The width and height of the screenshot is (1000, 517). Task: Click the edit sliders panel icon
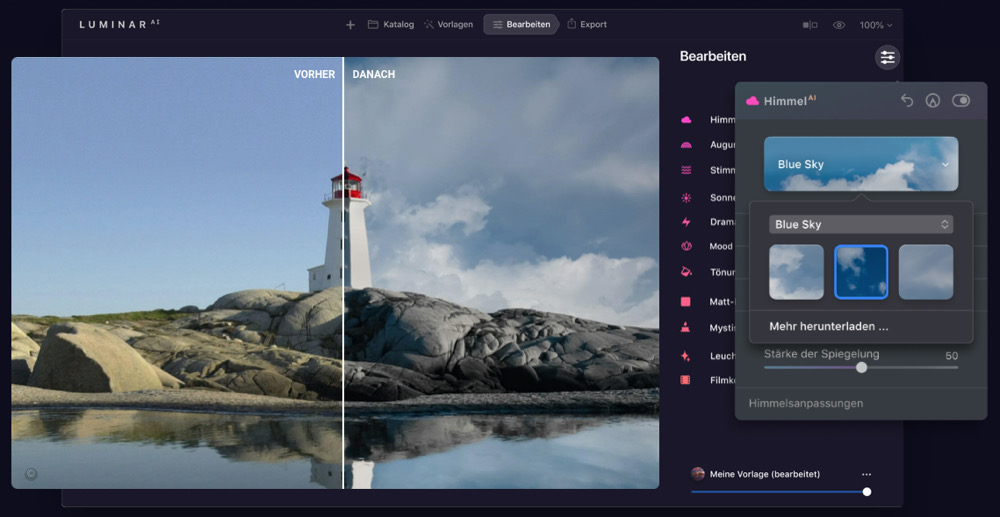[x=887, y=57]
